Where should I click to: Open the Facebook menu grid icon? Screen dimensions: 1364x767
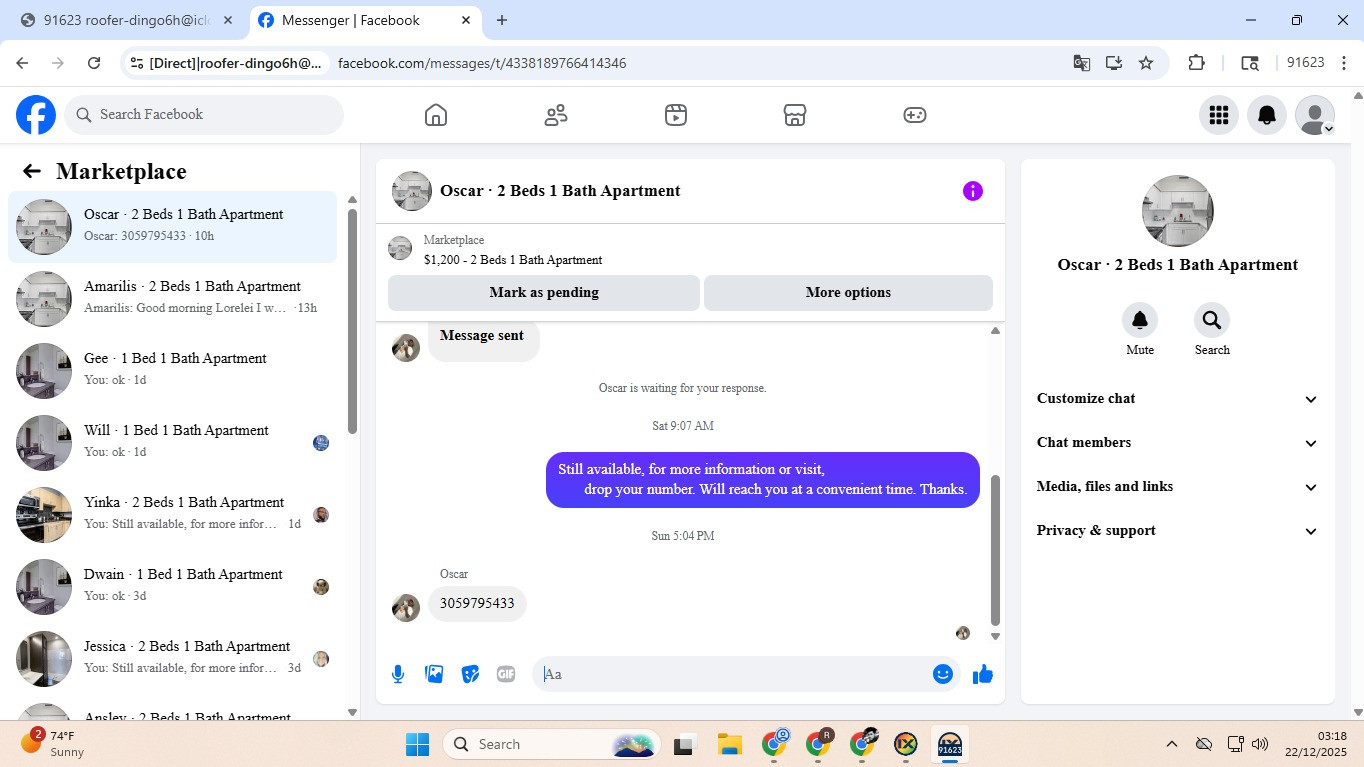pyautogui.click(x=1218, y=115)
